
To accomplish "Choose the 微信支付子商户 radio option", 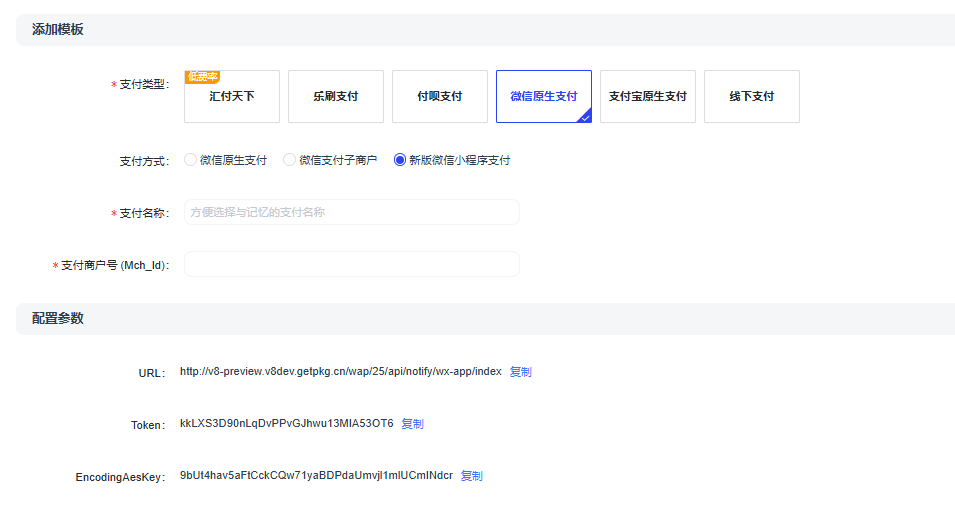I will pos(290,160).
